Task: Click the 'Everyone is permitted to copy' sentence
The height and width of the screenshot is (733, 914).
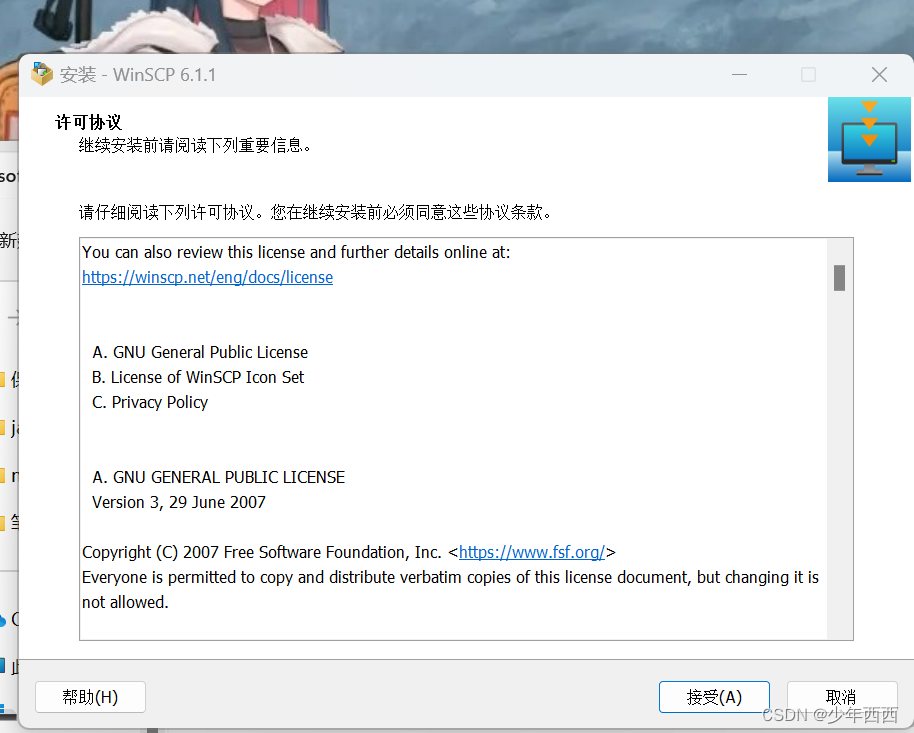Action: 450,590
